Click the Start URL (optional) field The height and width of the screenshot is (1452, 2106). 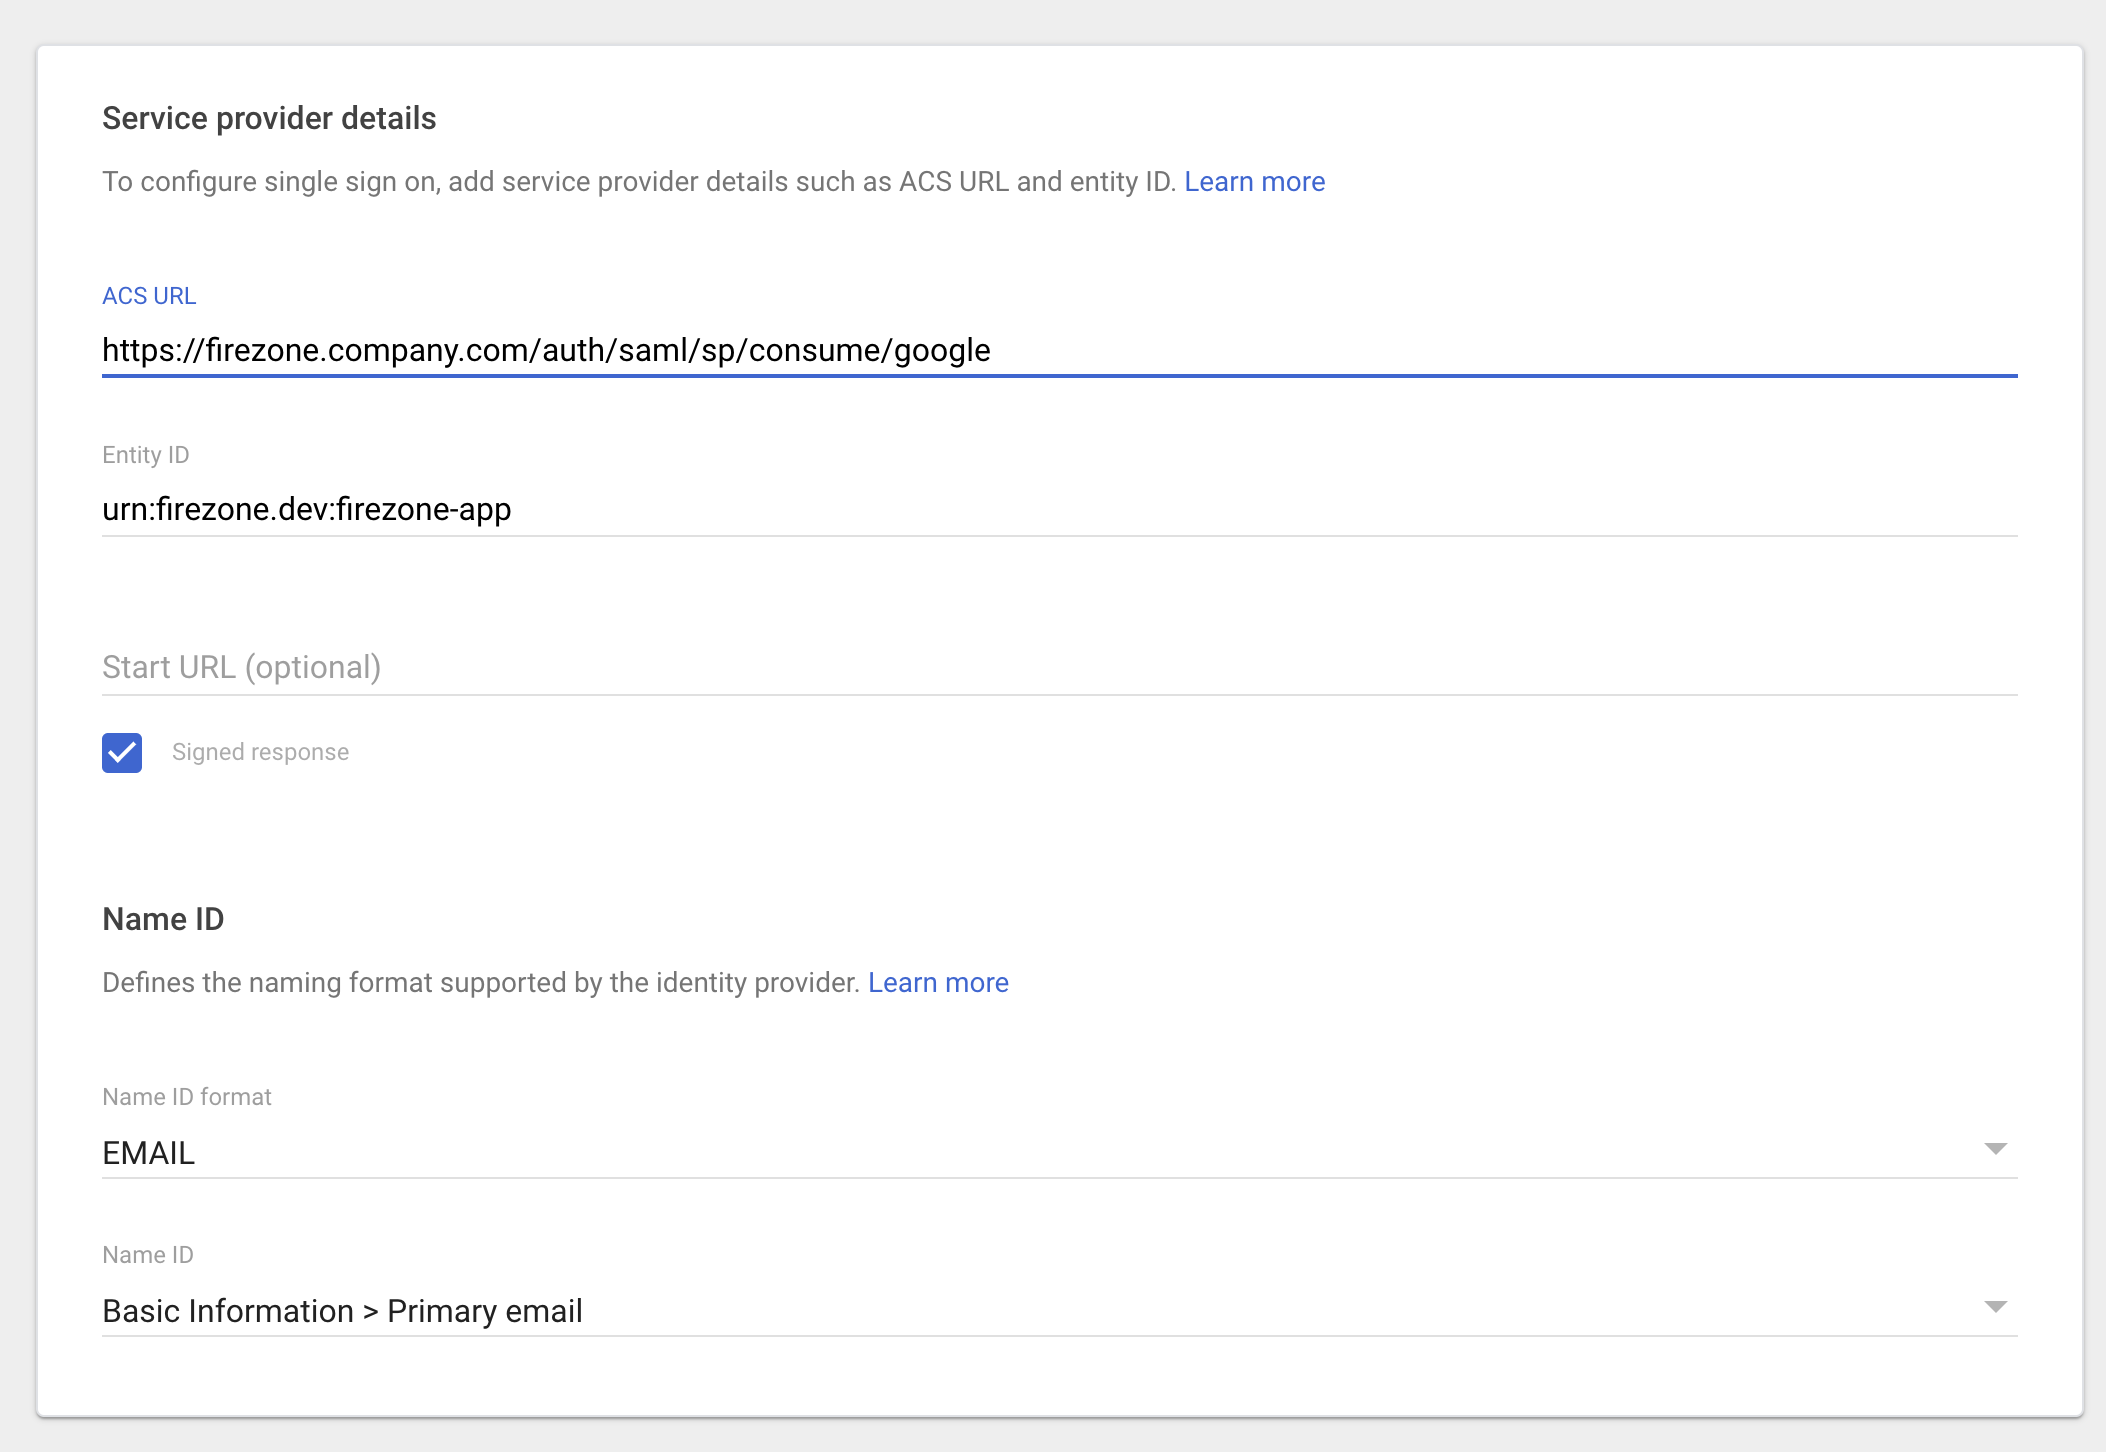(x=1058, y=667)
